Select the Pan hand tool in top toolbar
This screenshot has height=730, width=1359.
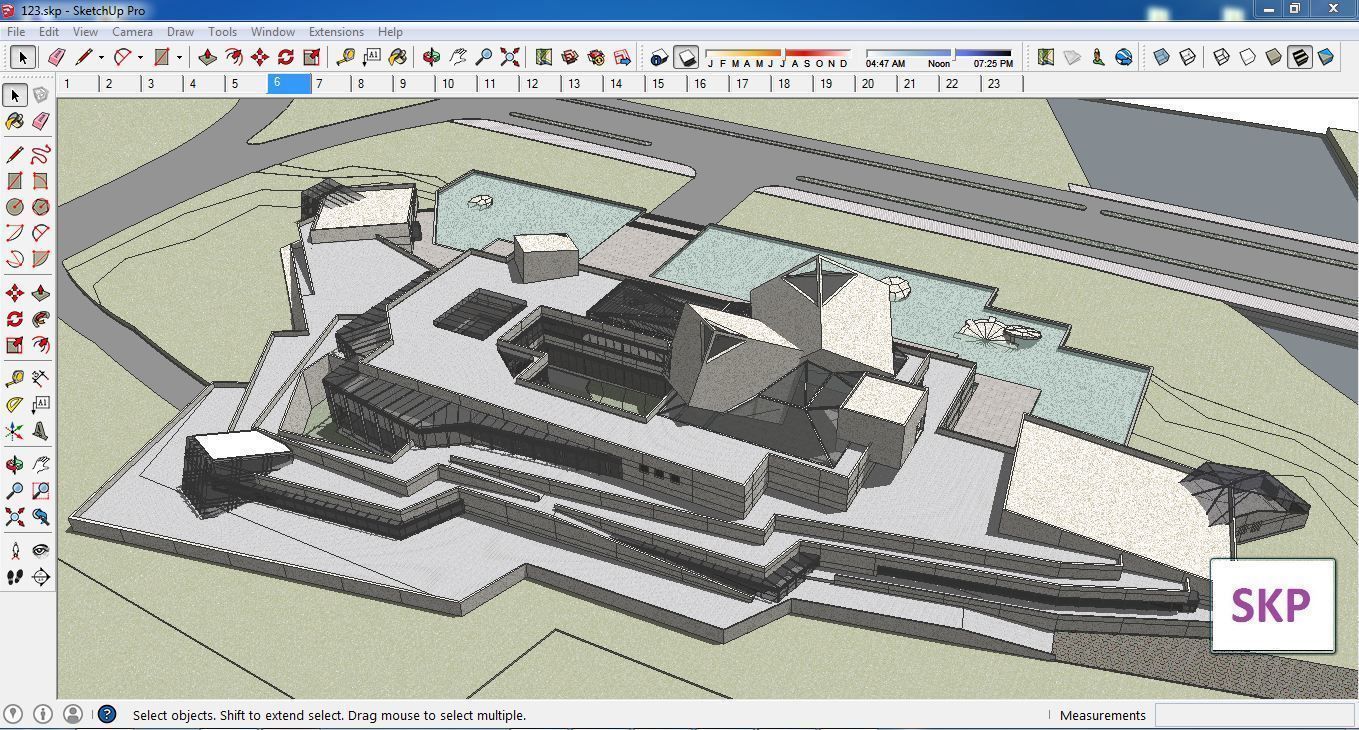(458, 57)
